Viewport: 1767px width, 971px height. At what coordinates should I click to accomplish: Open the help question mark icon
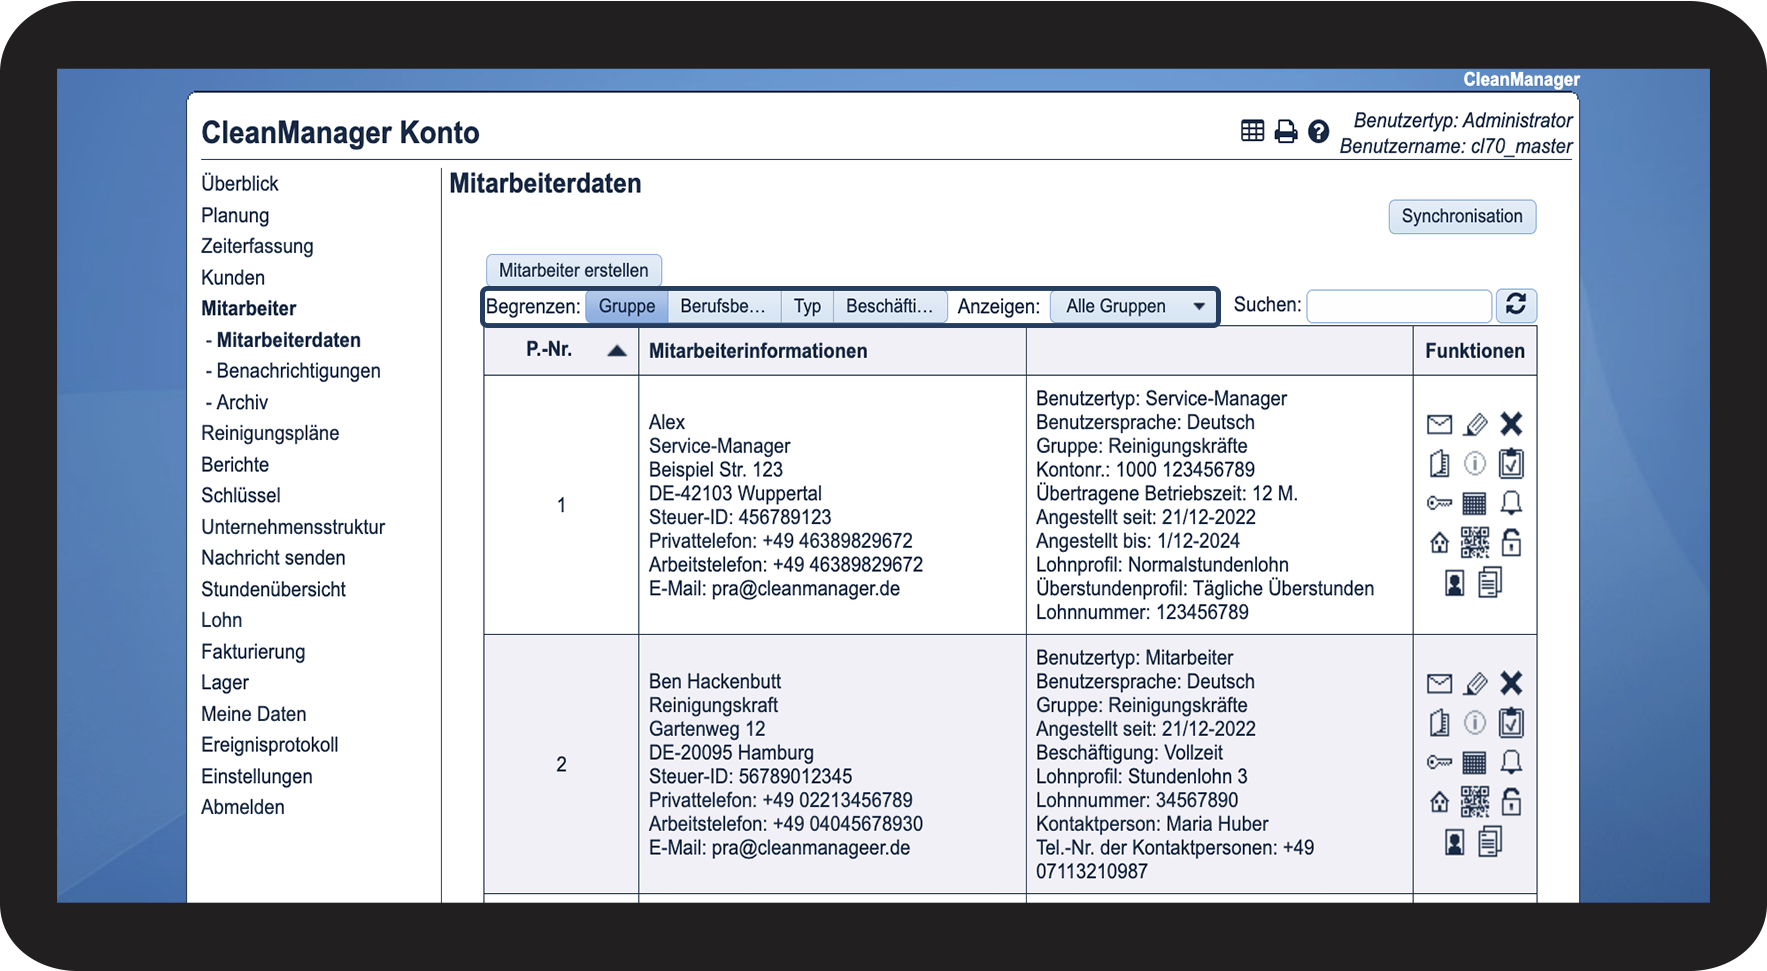pyautogui.click(x=1319, y=132)
